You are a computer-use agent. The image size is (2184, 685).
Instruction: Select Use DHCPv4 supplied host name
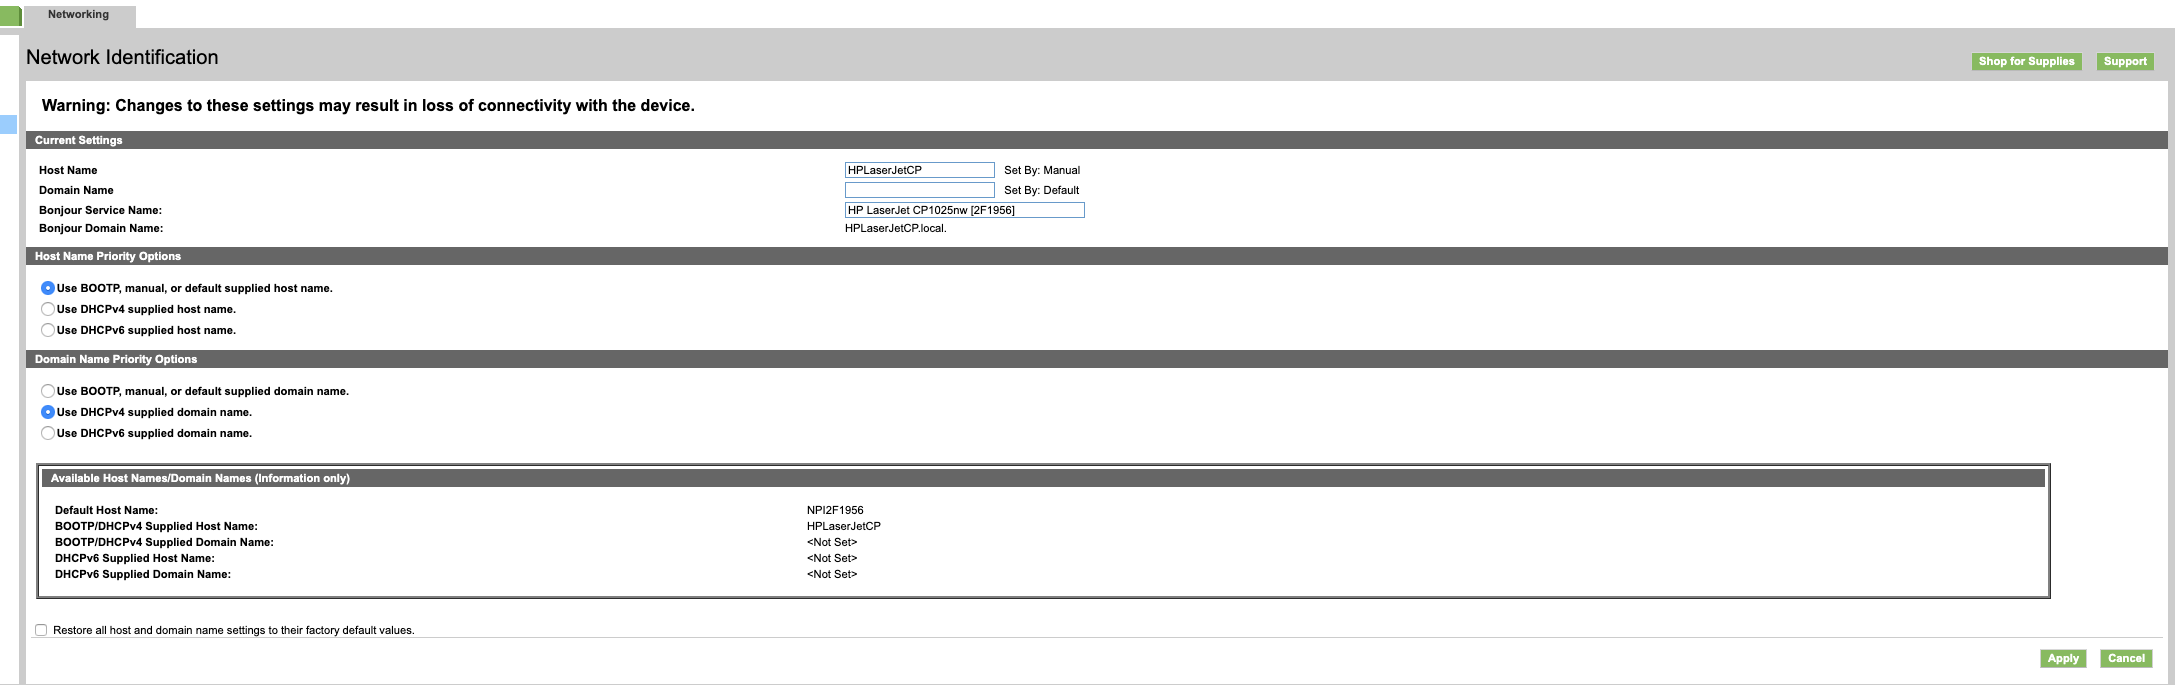pos(48,309)
